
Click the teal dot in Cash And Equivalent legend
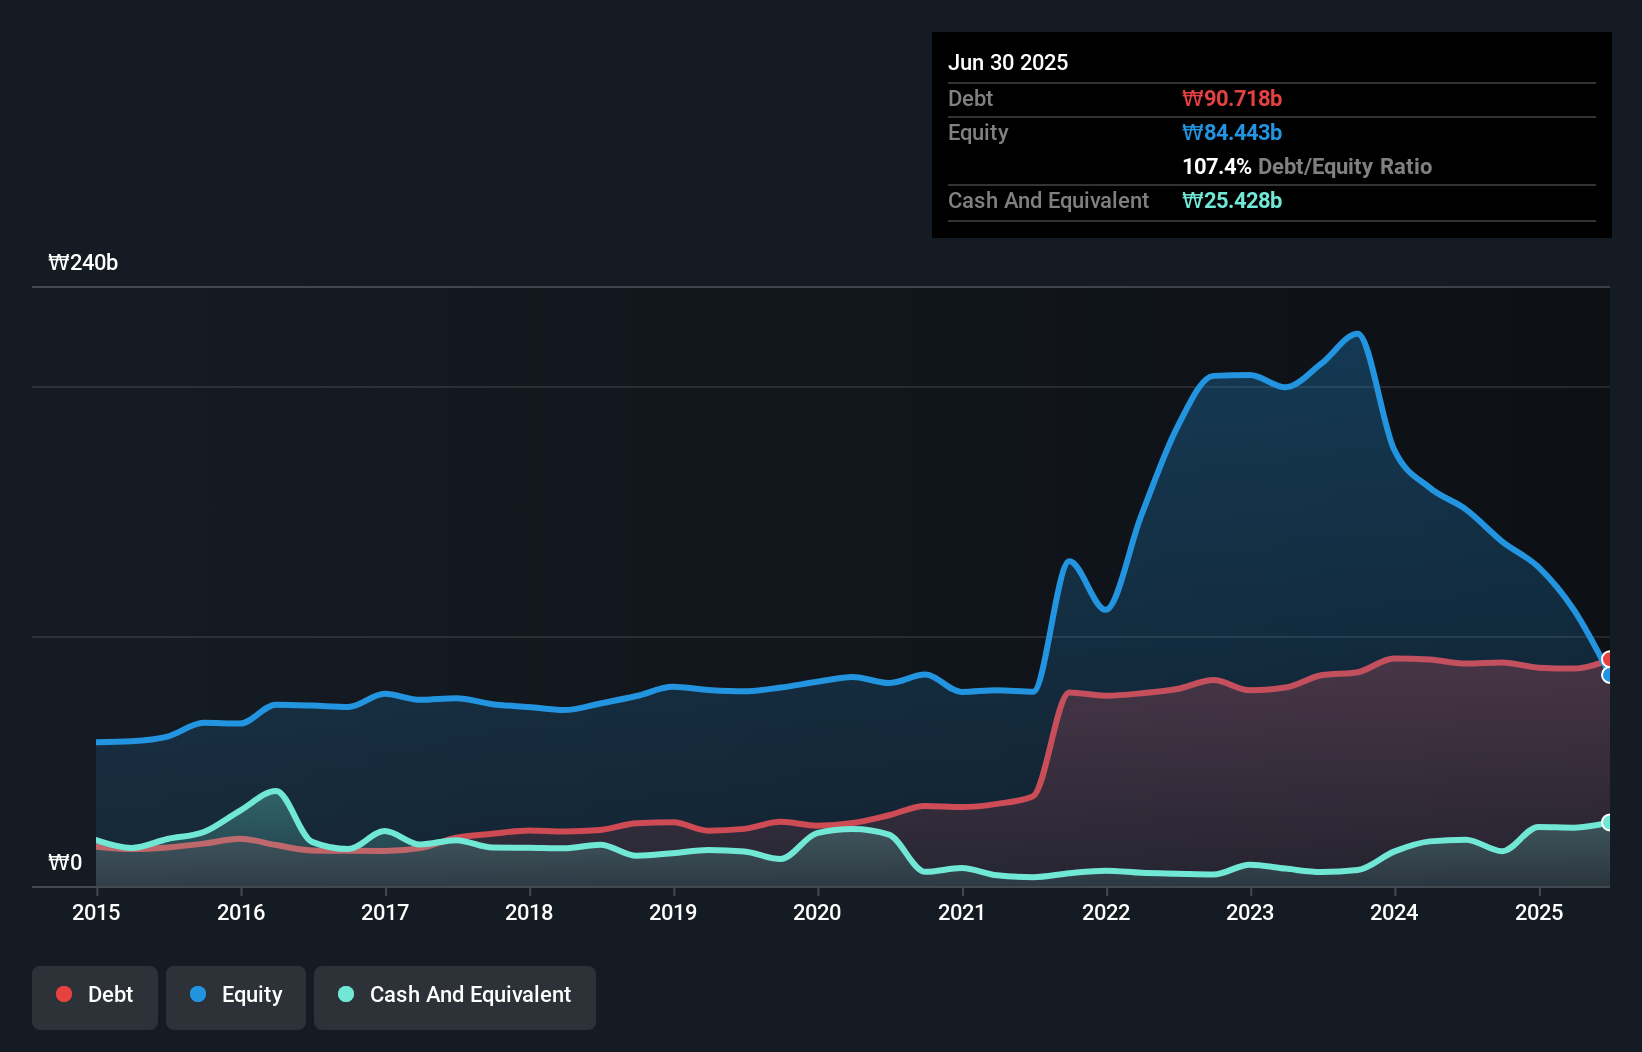(344, 994)
